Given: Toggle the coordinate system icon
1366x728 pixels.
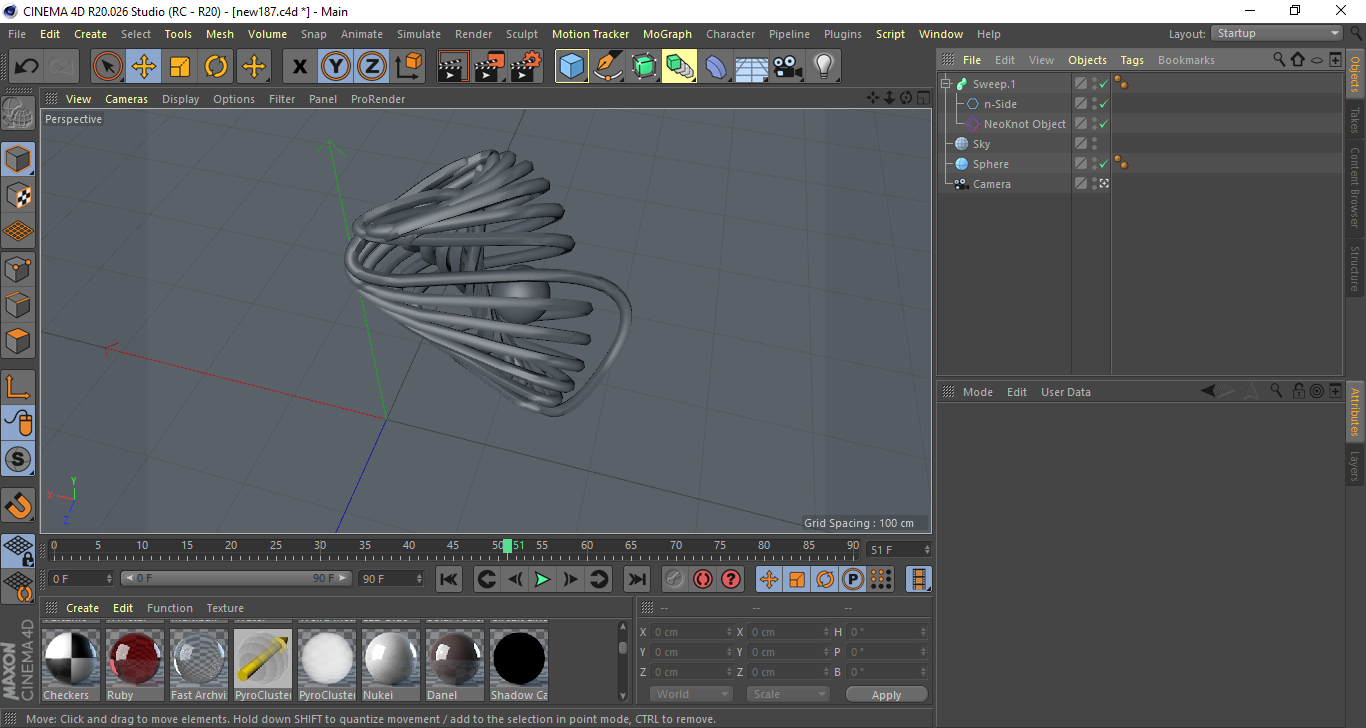Looking at the screenshot, I should pos(408,67).
